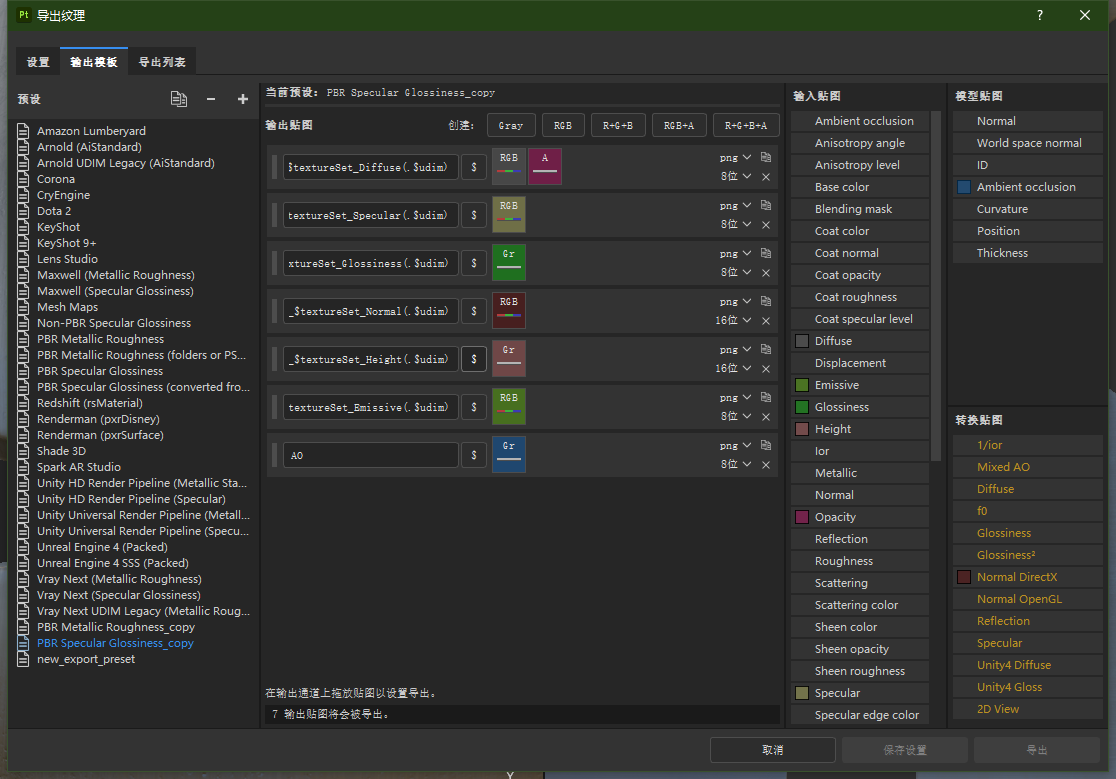Select the new_export_preset preset
The width and height of the screenshot is (1116, 779).
(x=86, y=659)
